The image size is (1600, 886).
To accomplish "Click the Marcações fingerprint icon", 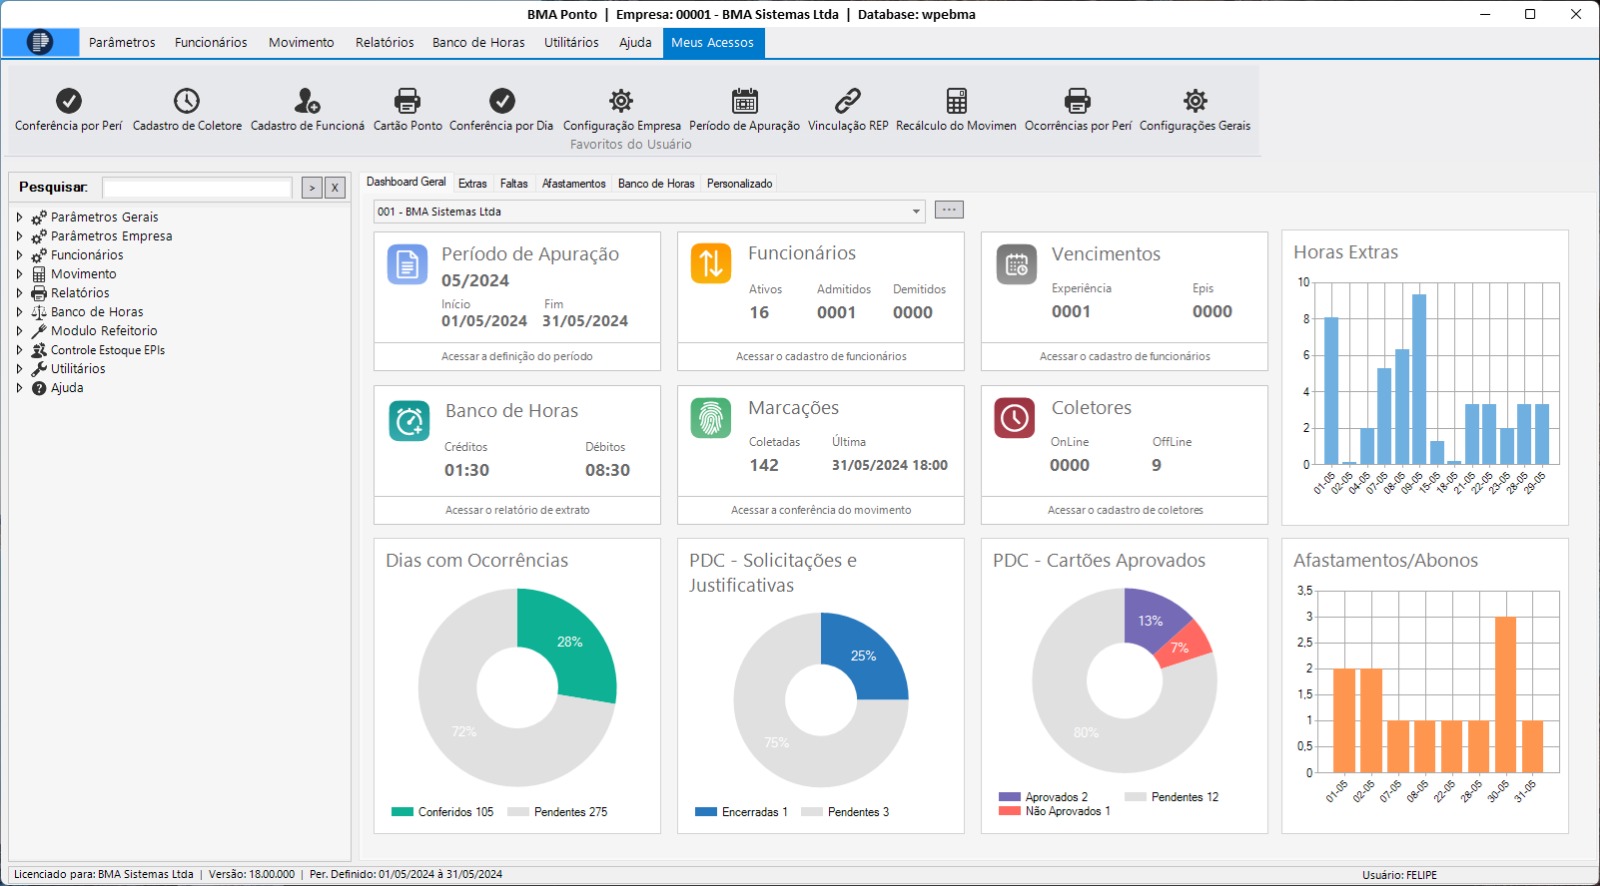I will [711, 418].
